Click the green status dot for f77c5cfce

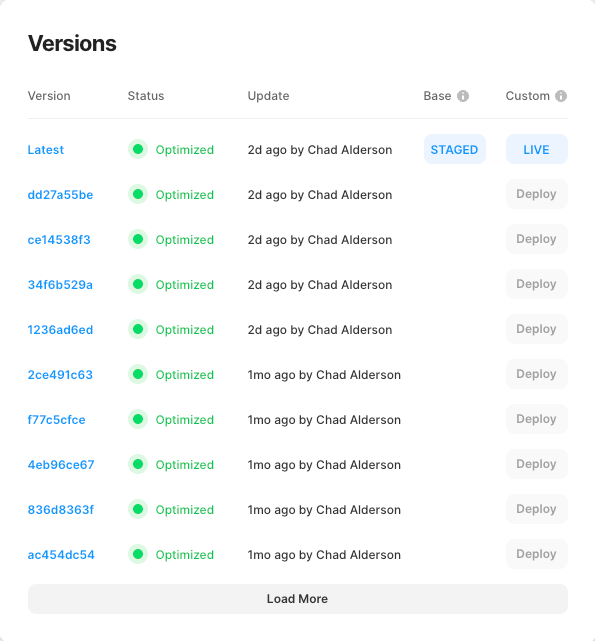tap(138, 419)
